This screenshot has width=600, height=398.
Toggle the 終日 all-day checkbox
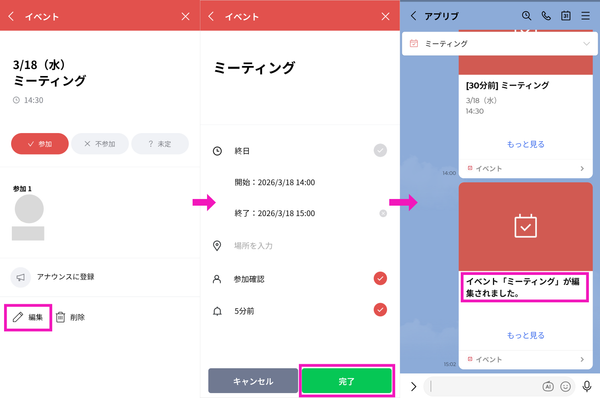[380, 150]
